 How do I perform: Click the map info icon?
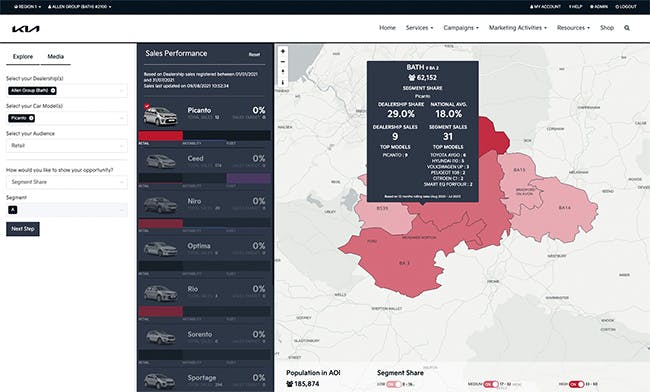[283, 82]
